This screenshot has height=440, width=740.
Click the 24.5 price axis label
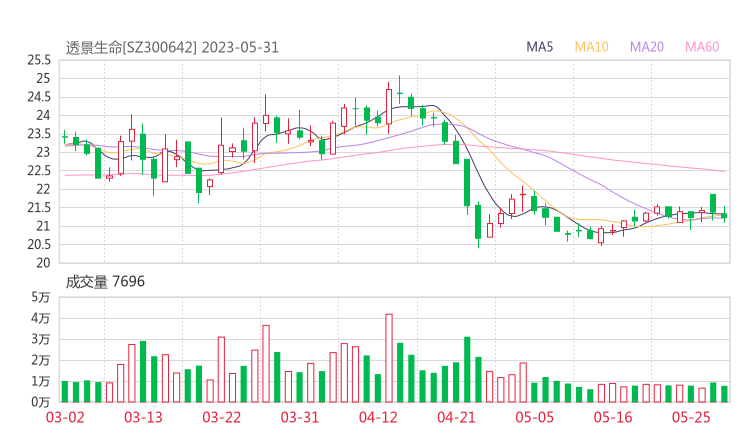[x=39, y=97]
